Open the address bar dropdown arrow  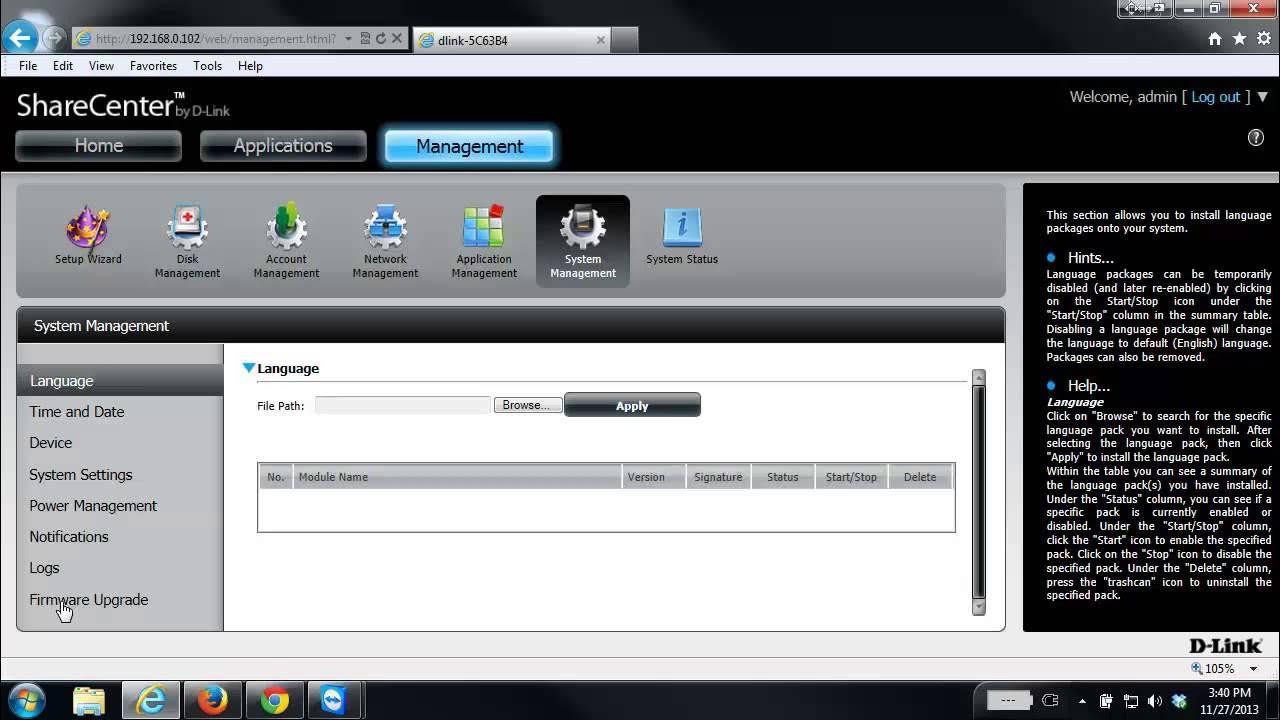348,39
